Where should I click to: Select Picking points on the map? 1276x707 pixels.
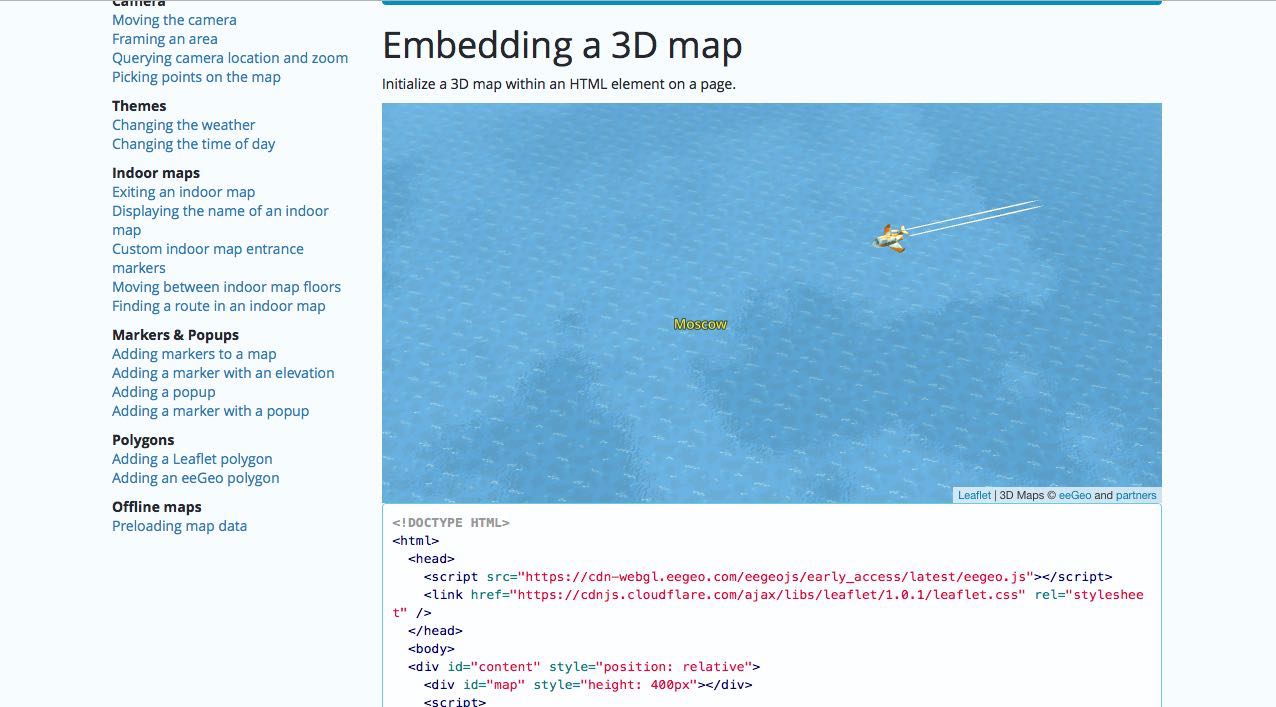click(x=196, y=77)
